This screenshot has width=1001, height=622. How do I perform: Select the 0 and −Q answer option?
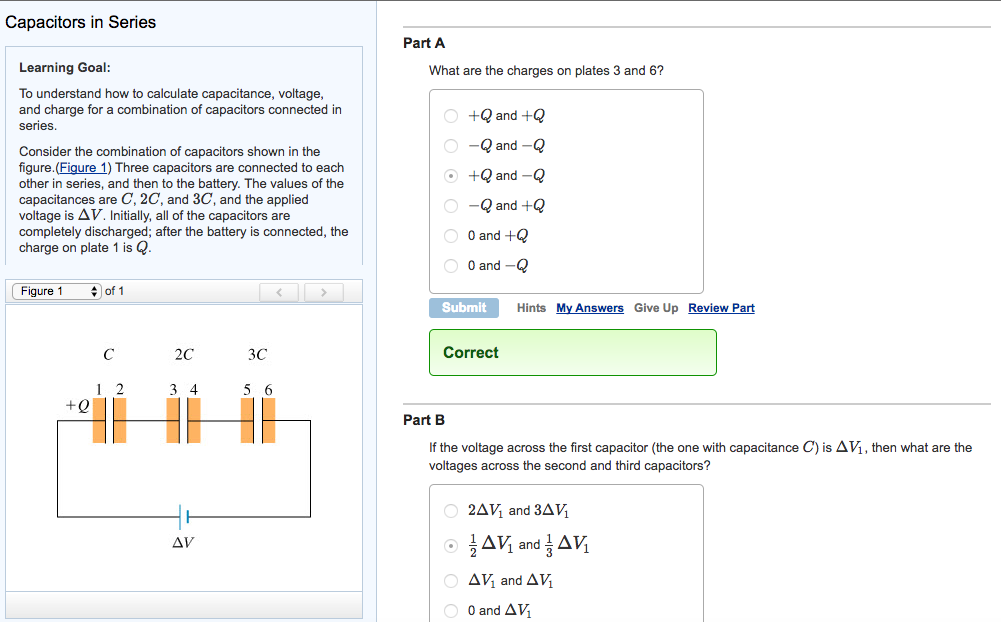click(451, 266)
